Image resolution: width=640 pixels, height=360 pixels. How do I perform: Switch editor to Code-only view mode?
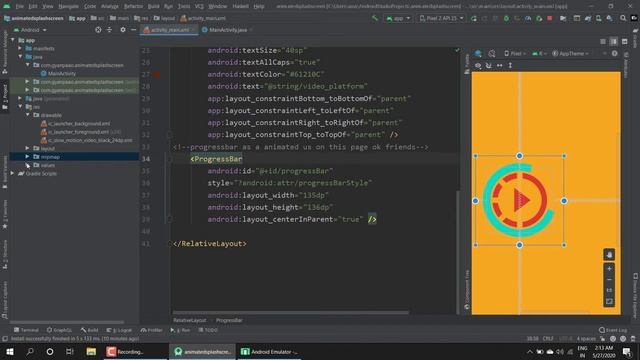click(x=603, y=41)
